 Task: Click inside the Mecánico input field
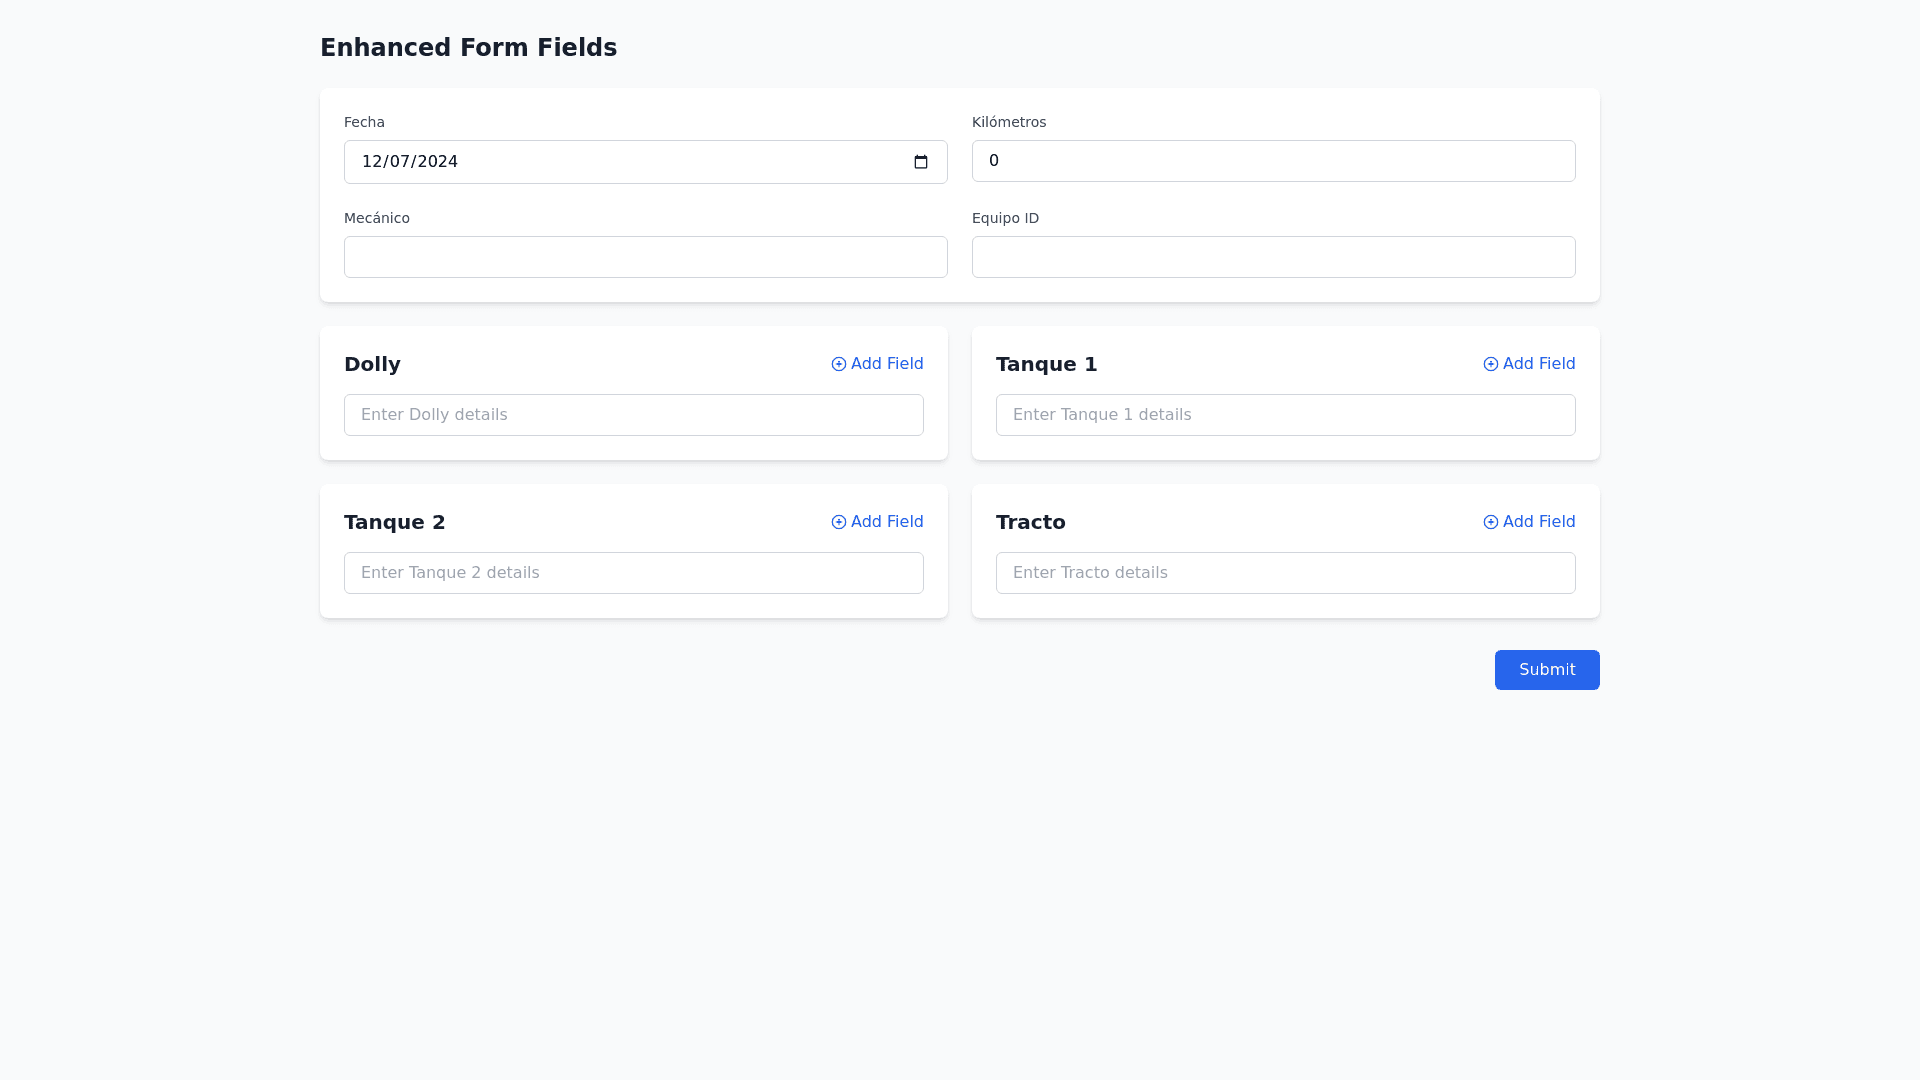click(645, 257)
